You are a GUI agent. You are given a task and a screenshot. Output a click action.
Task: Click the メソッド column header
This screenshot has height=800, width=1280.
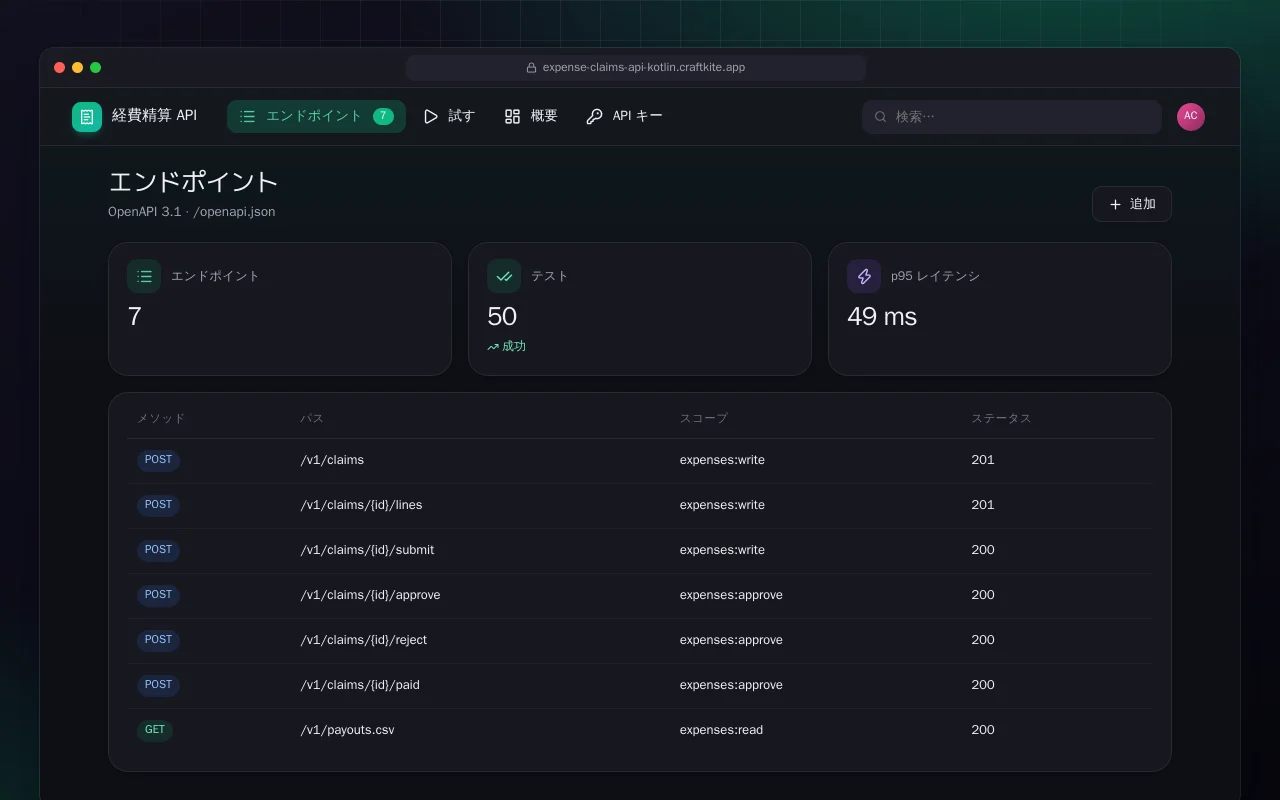(x=161, y=418)
